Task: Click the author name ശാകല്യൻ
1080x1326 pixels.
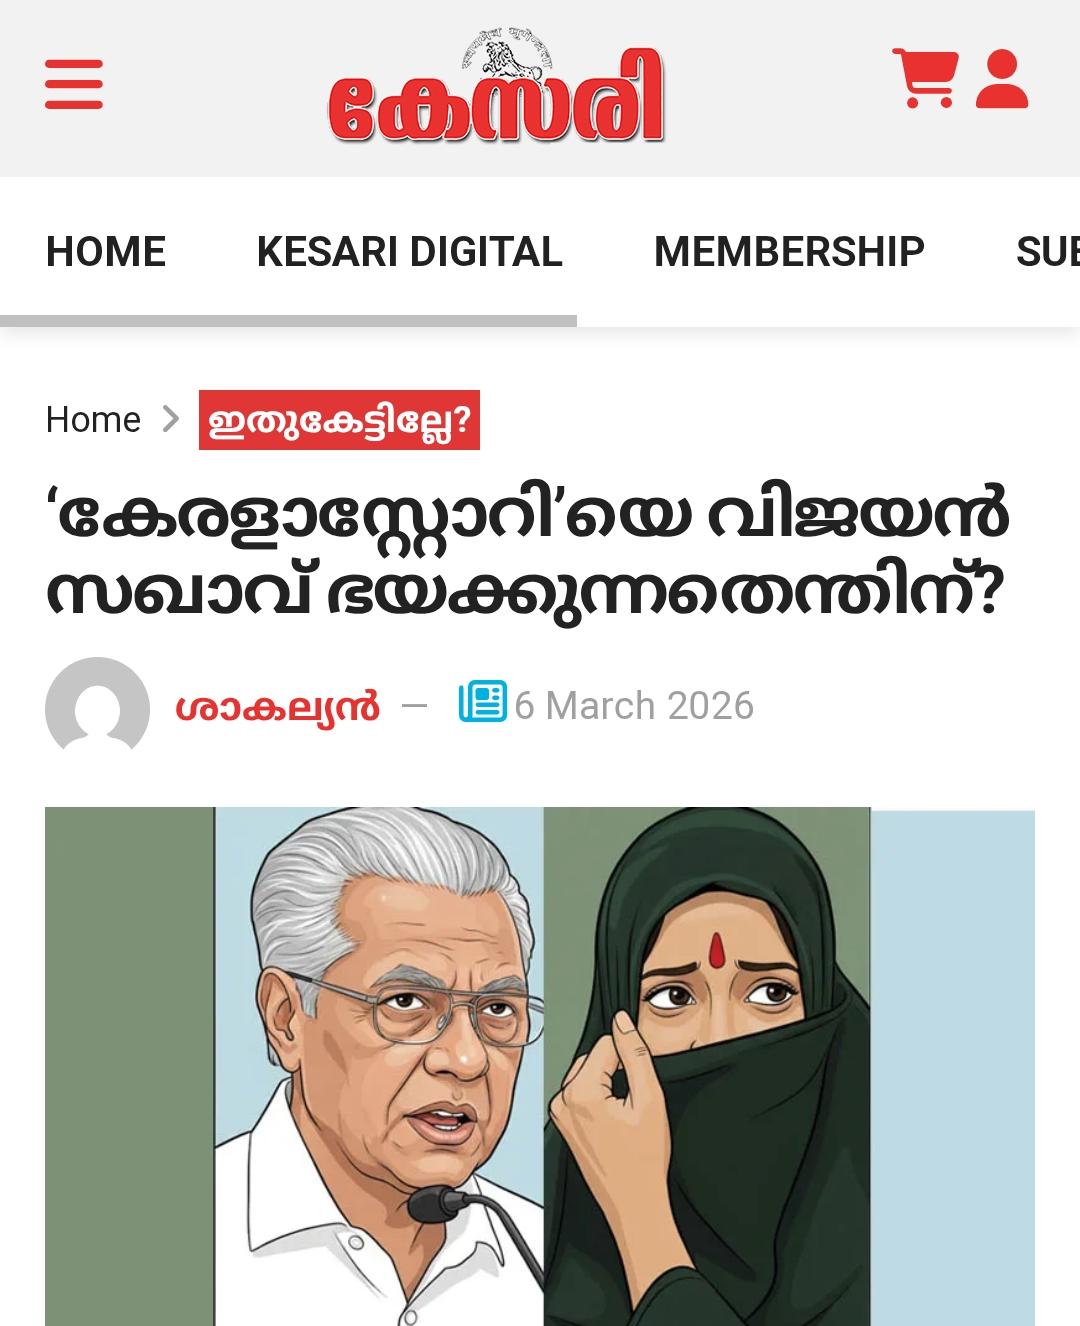Action: pos(277,706)
